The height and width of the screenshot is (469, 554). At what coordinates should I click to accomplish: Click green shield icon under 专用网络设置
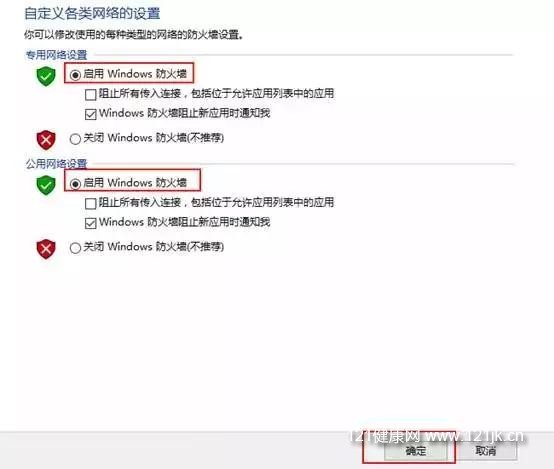[46, 76]
